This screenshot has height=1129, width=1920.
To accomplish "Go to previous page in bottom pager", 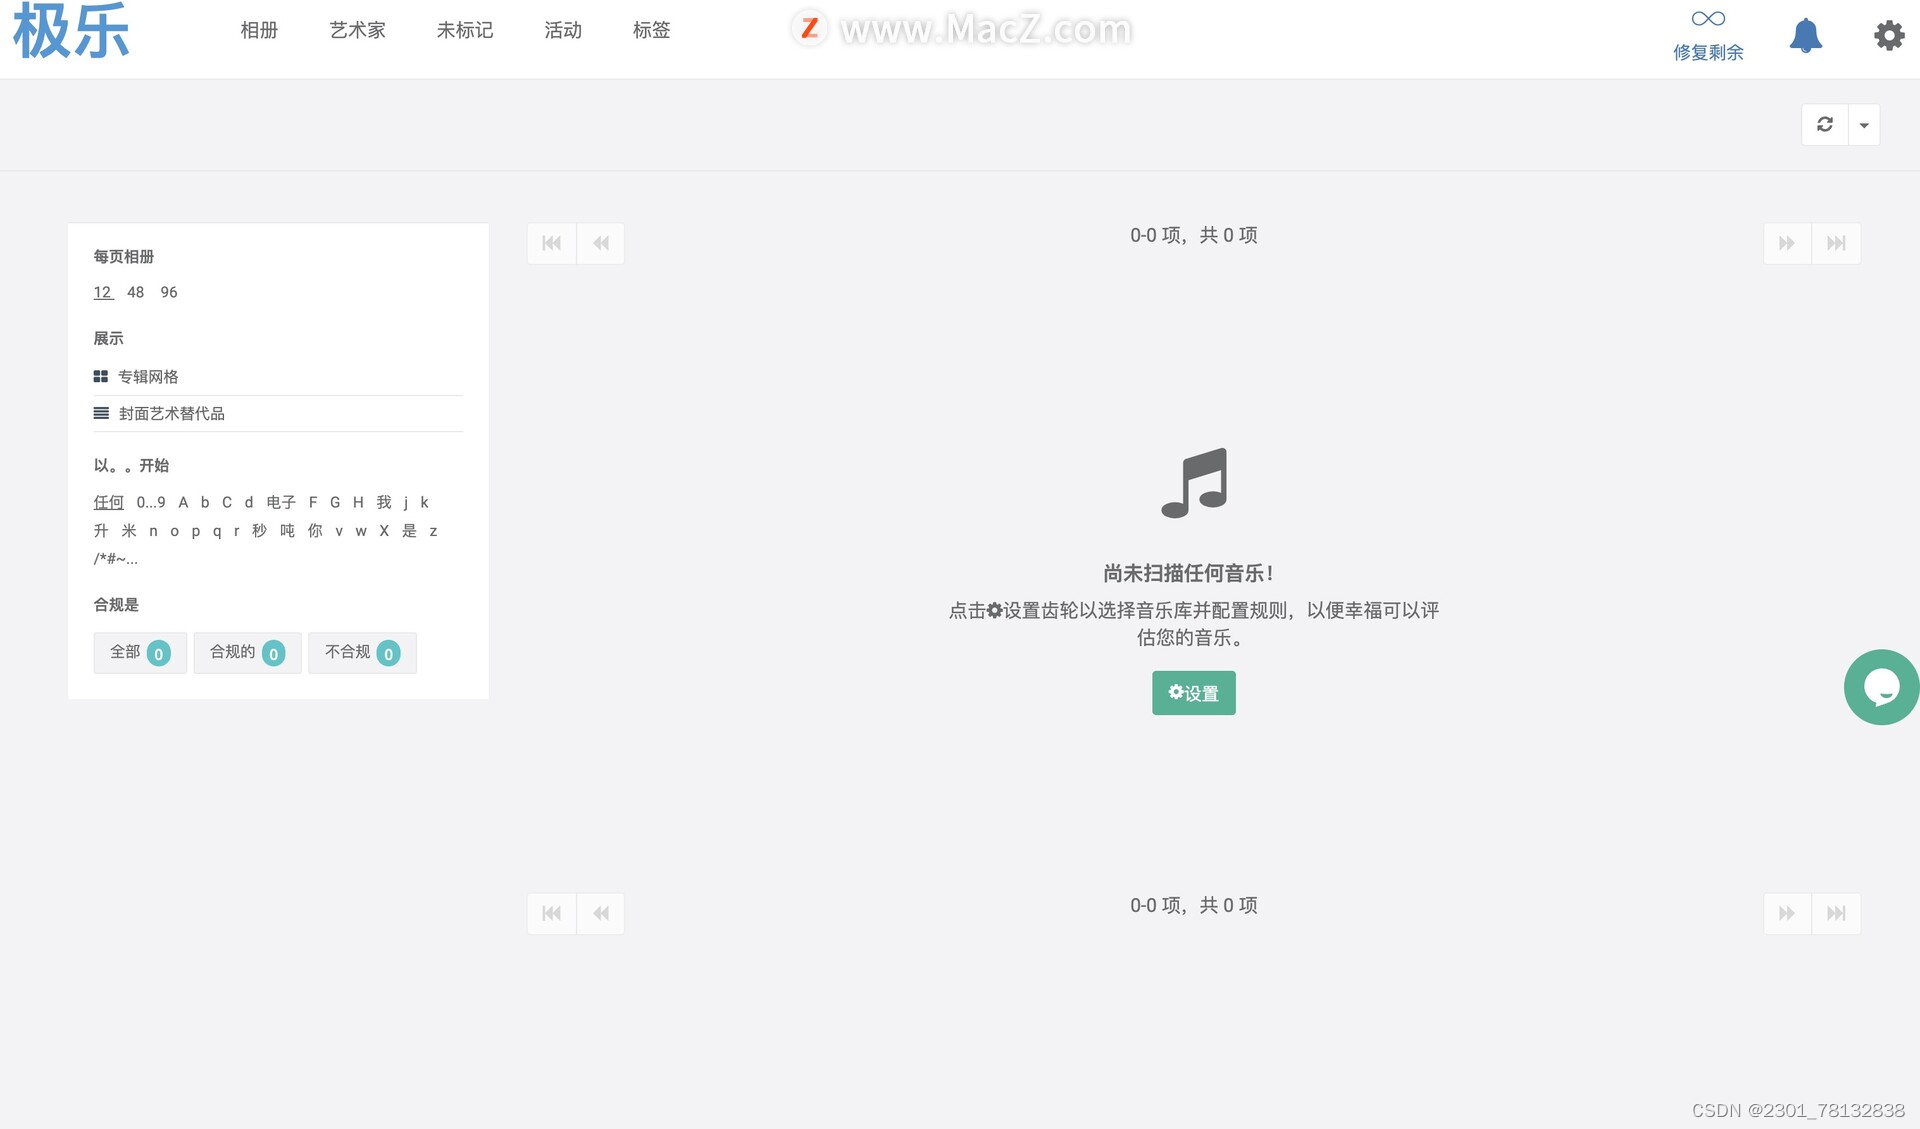I will (x=601, y=913).
